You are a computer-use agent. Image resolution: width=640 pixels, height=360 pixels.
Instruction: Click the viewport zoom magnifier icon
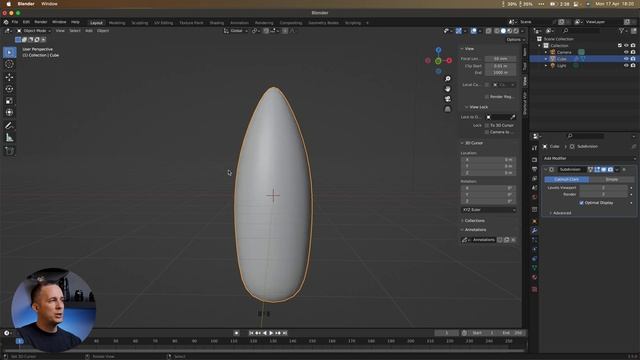click(448, 79)
